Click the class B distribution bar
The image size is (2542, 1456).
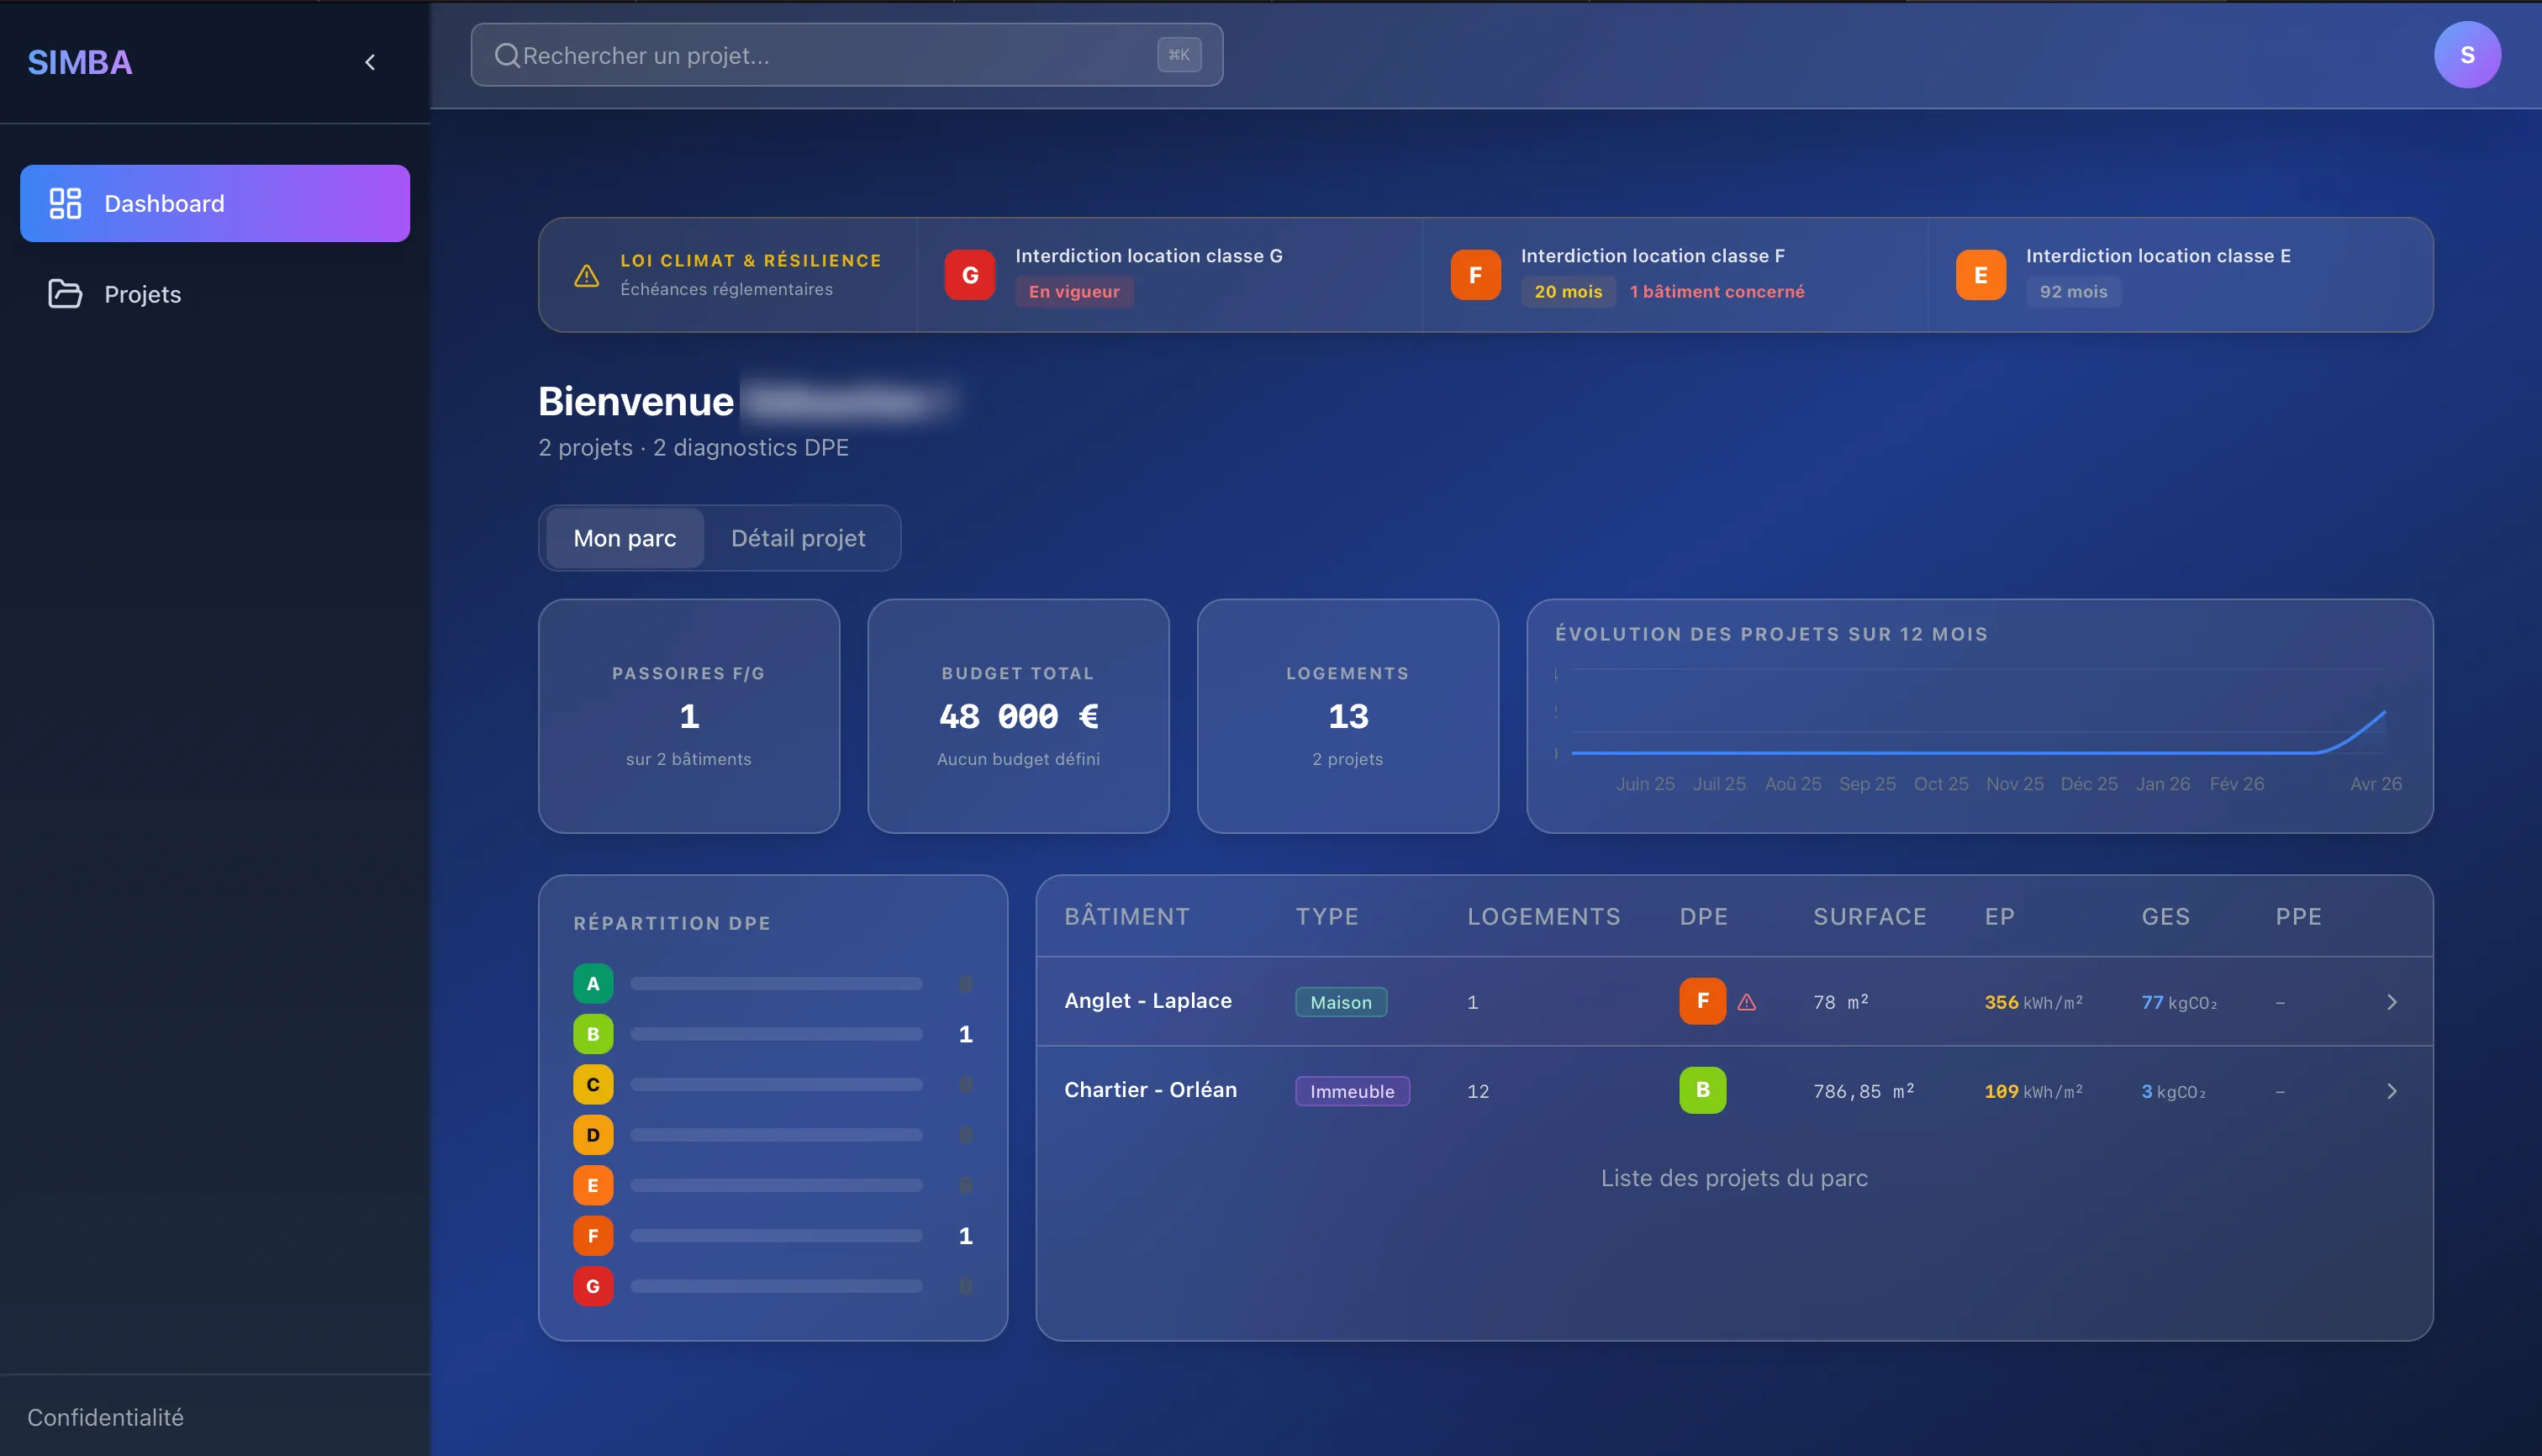point(776,1034)
